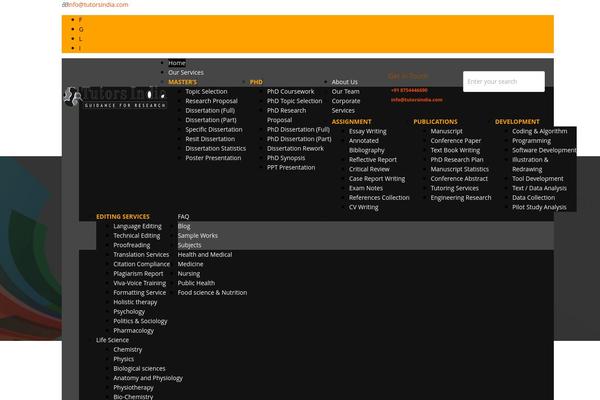The height and width of the screenshot is (400, 600).
Task: Focus the 'Enter your search' field
Action: coord(504,82)
